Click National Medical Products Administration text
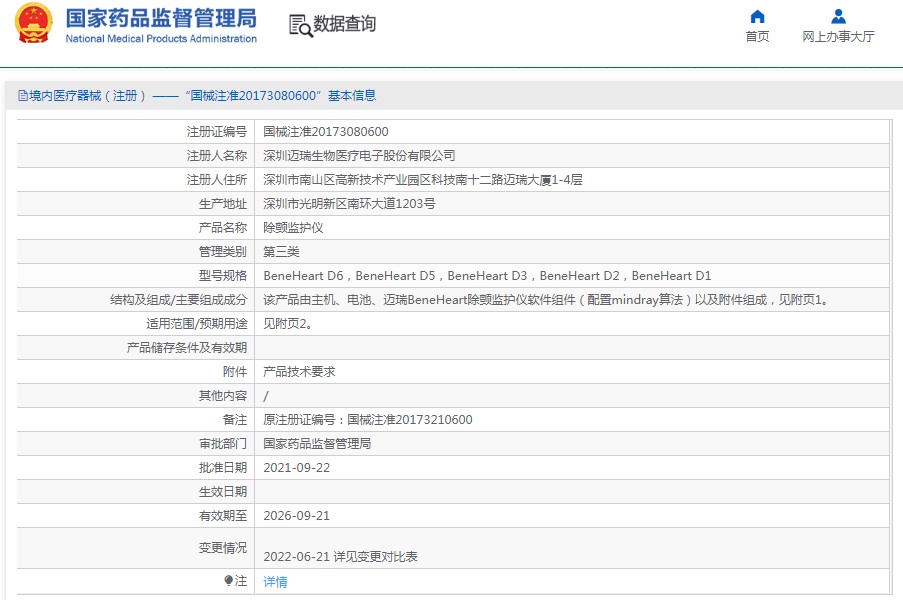Screen dimensions: 903x600 tap(161, 39)
